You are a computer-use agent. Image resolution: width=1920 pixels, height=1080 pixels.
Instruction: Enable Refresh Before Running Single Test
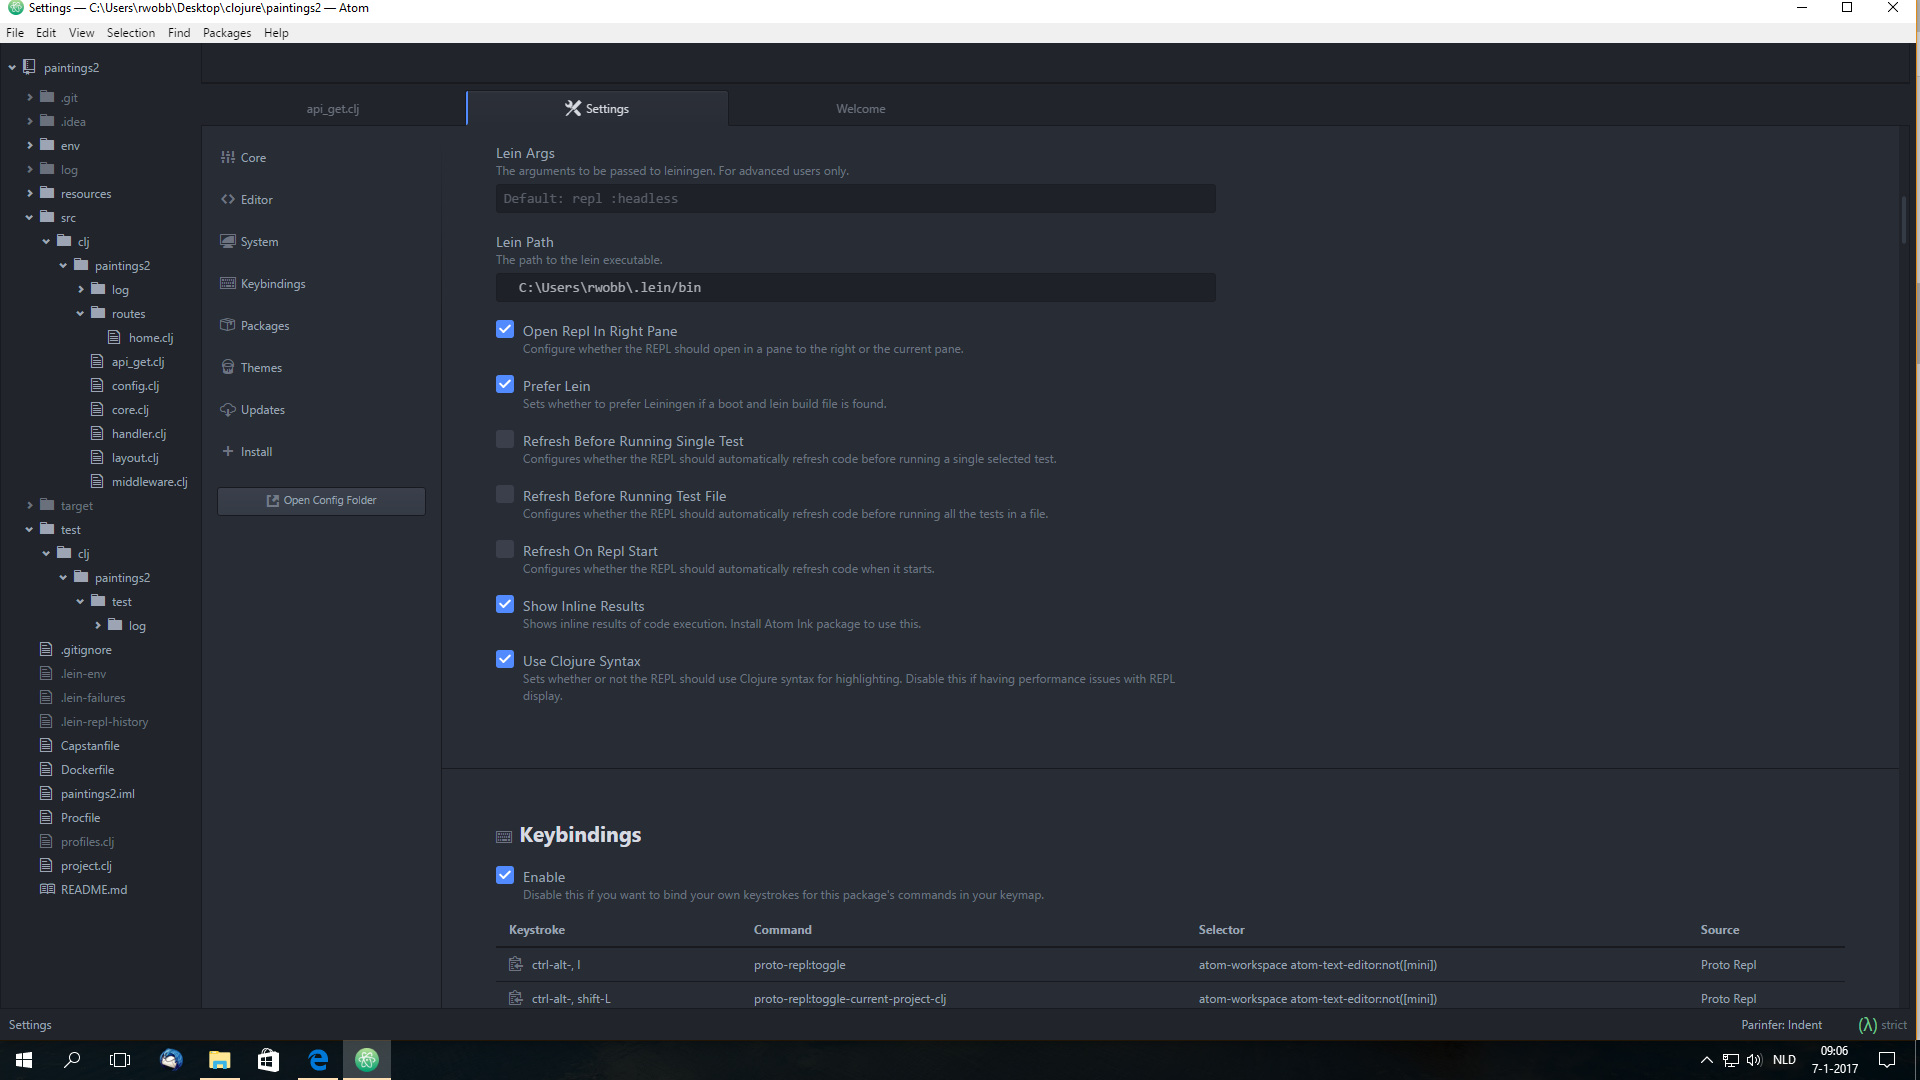(505, 439)
